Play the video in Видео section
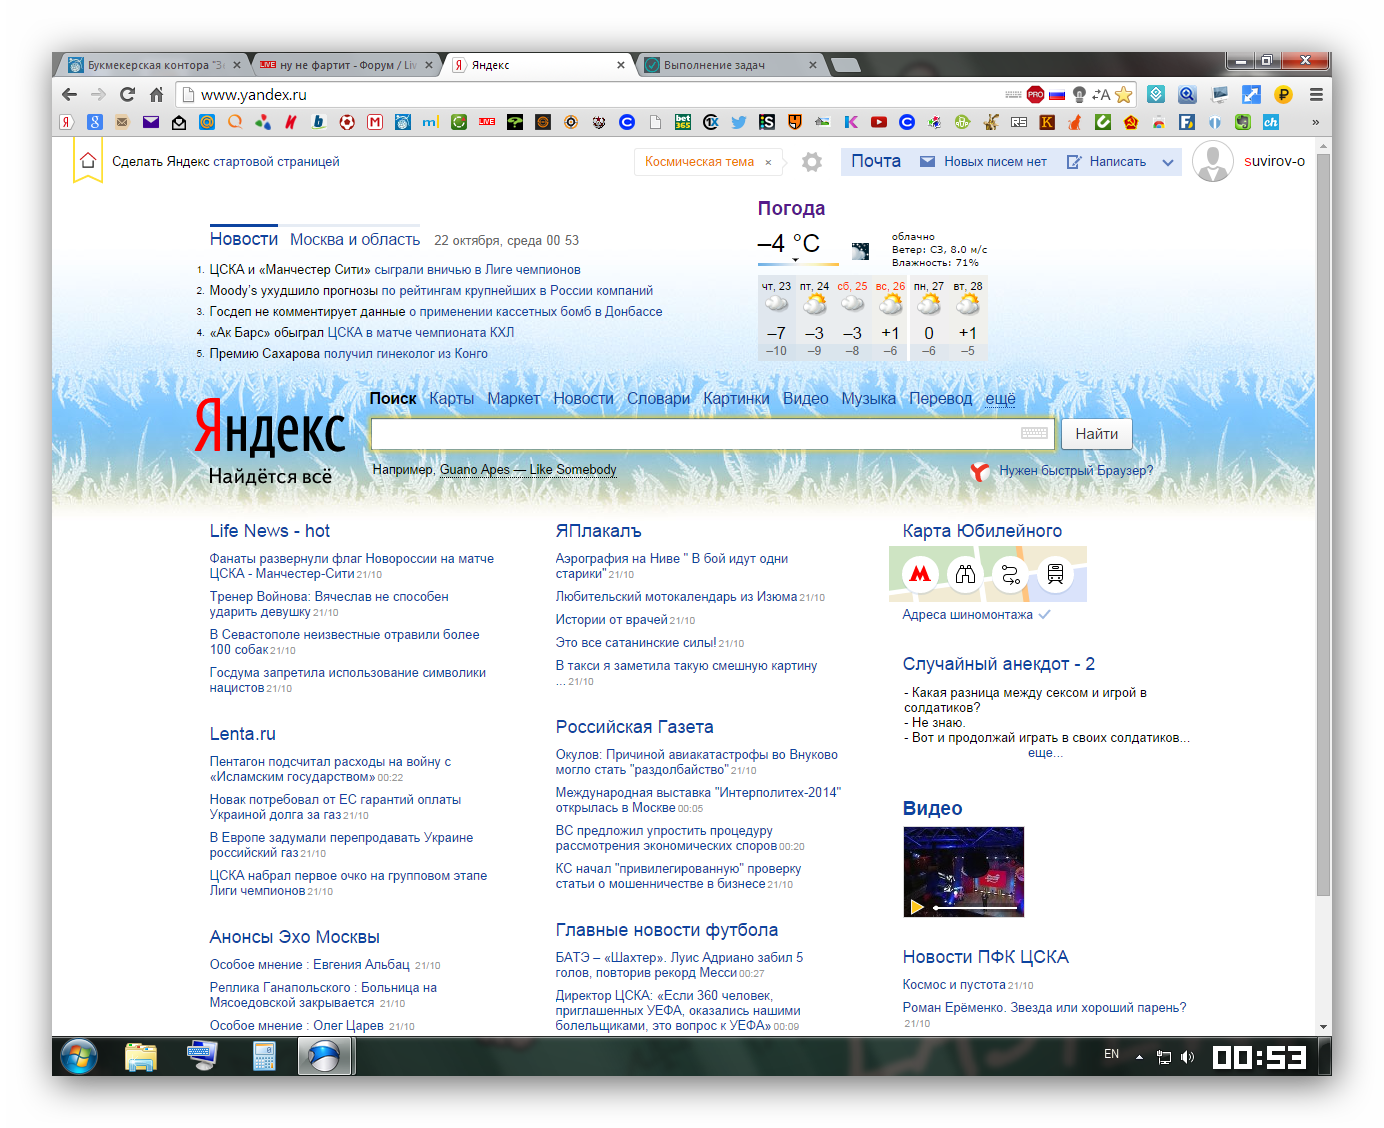The image size is (1384, 1128). (x=916, y=907)
